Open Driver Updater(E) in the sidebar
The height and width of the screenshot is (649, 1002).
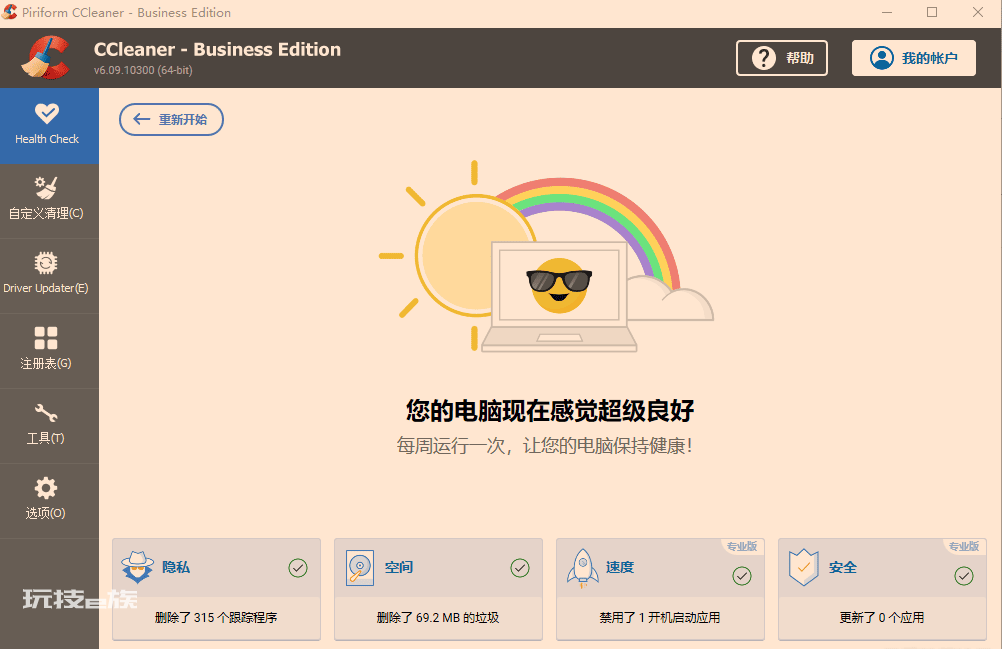pyautogui.click(x=49, y=276)
